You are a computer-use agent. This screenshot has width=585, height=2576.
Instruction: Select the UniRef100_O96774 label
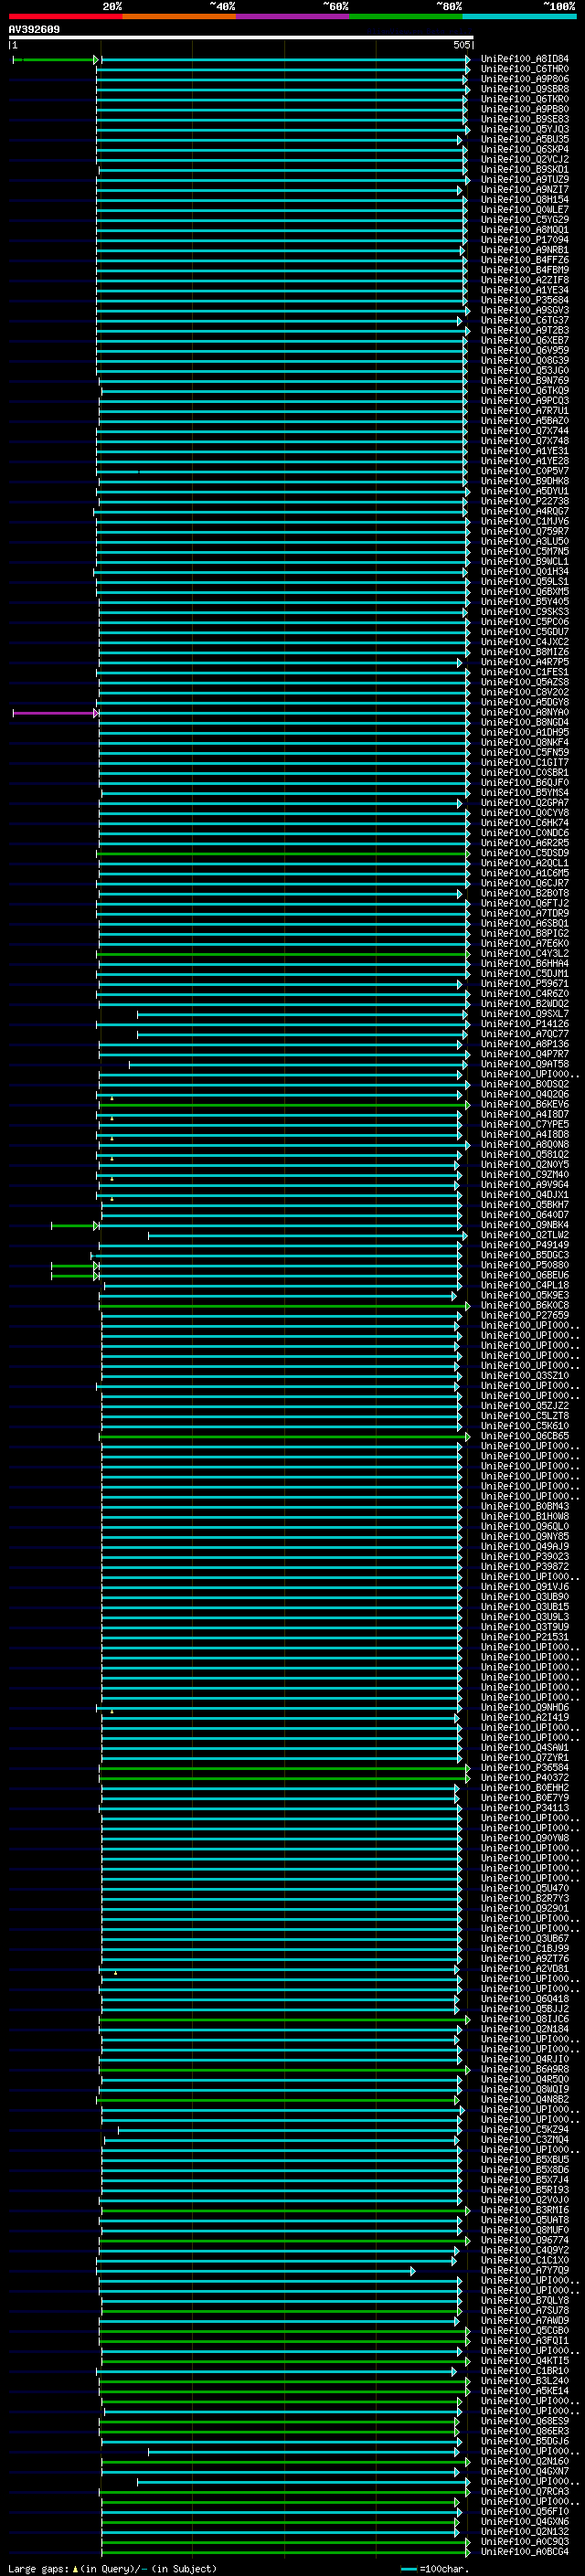(525, 2240)
